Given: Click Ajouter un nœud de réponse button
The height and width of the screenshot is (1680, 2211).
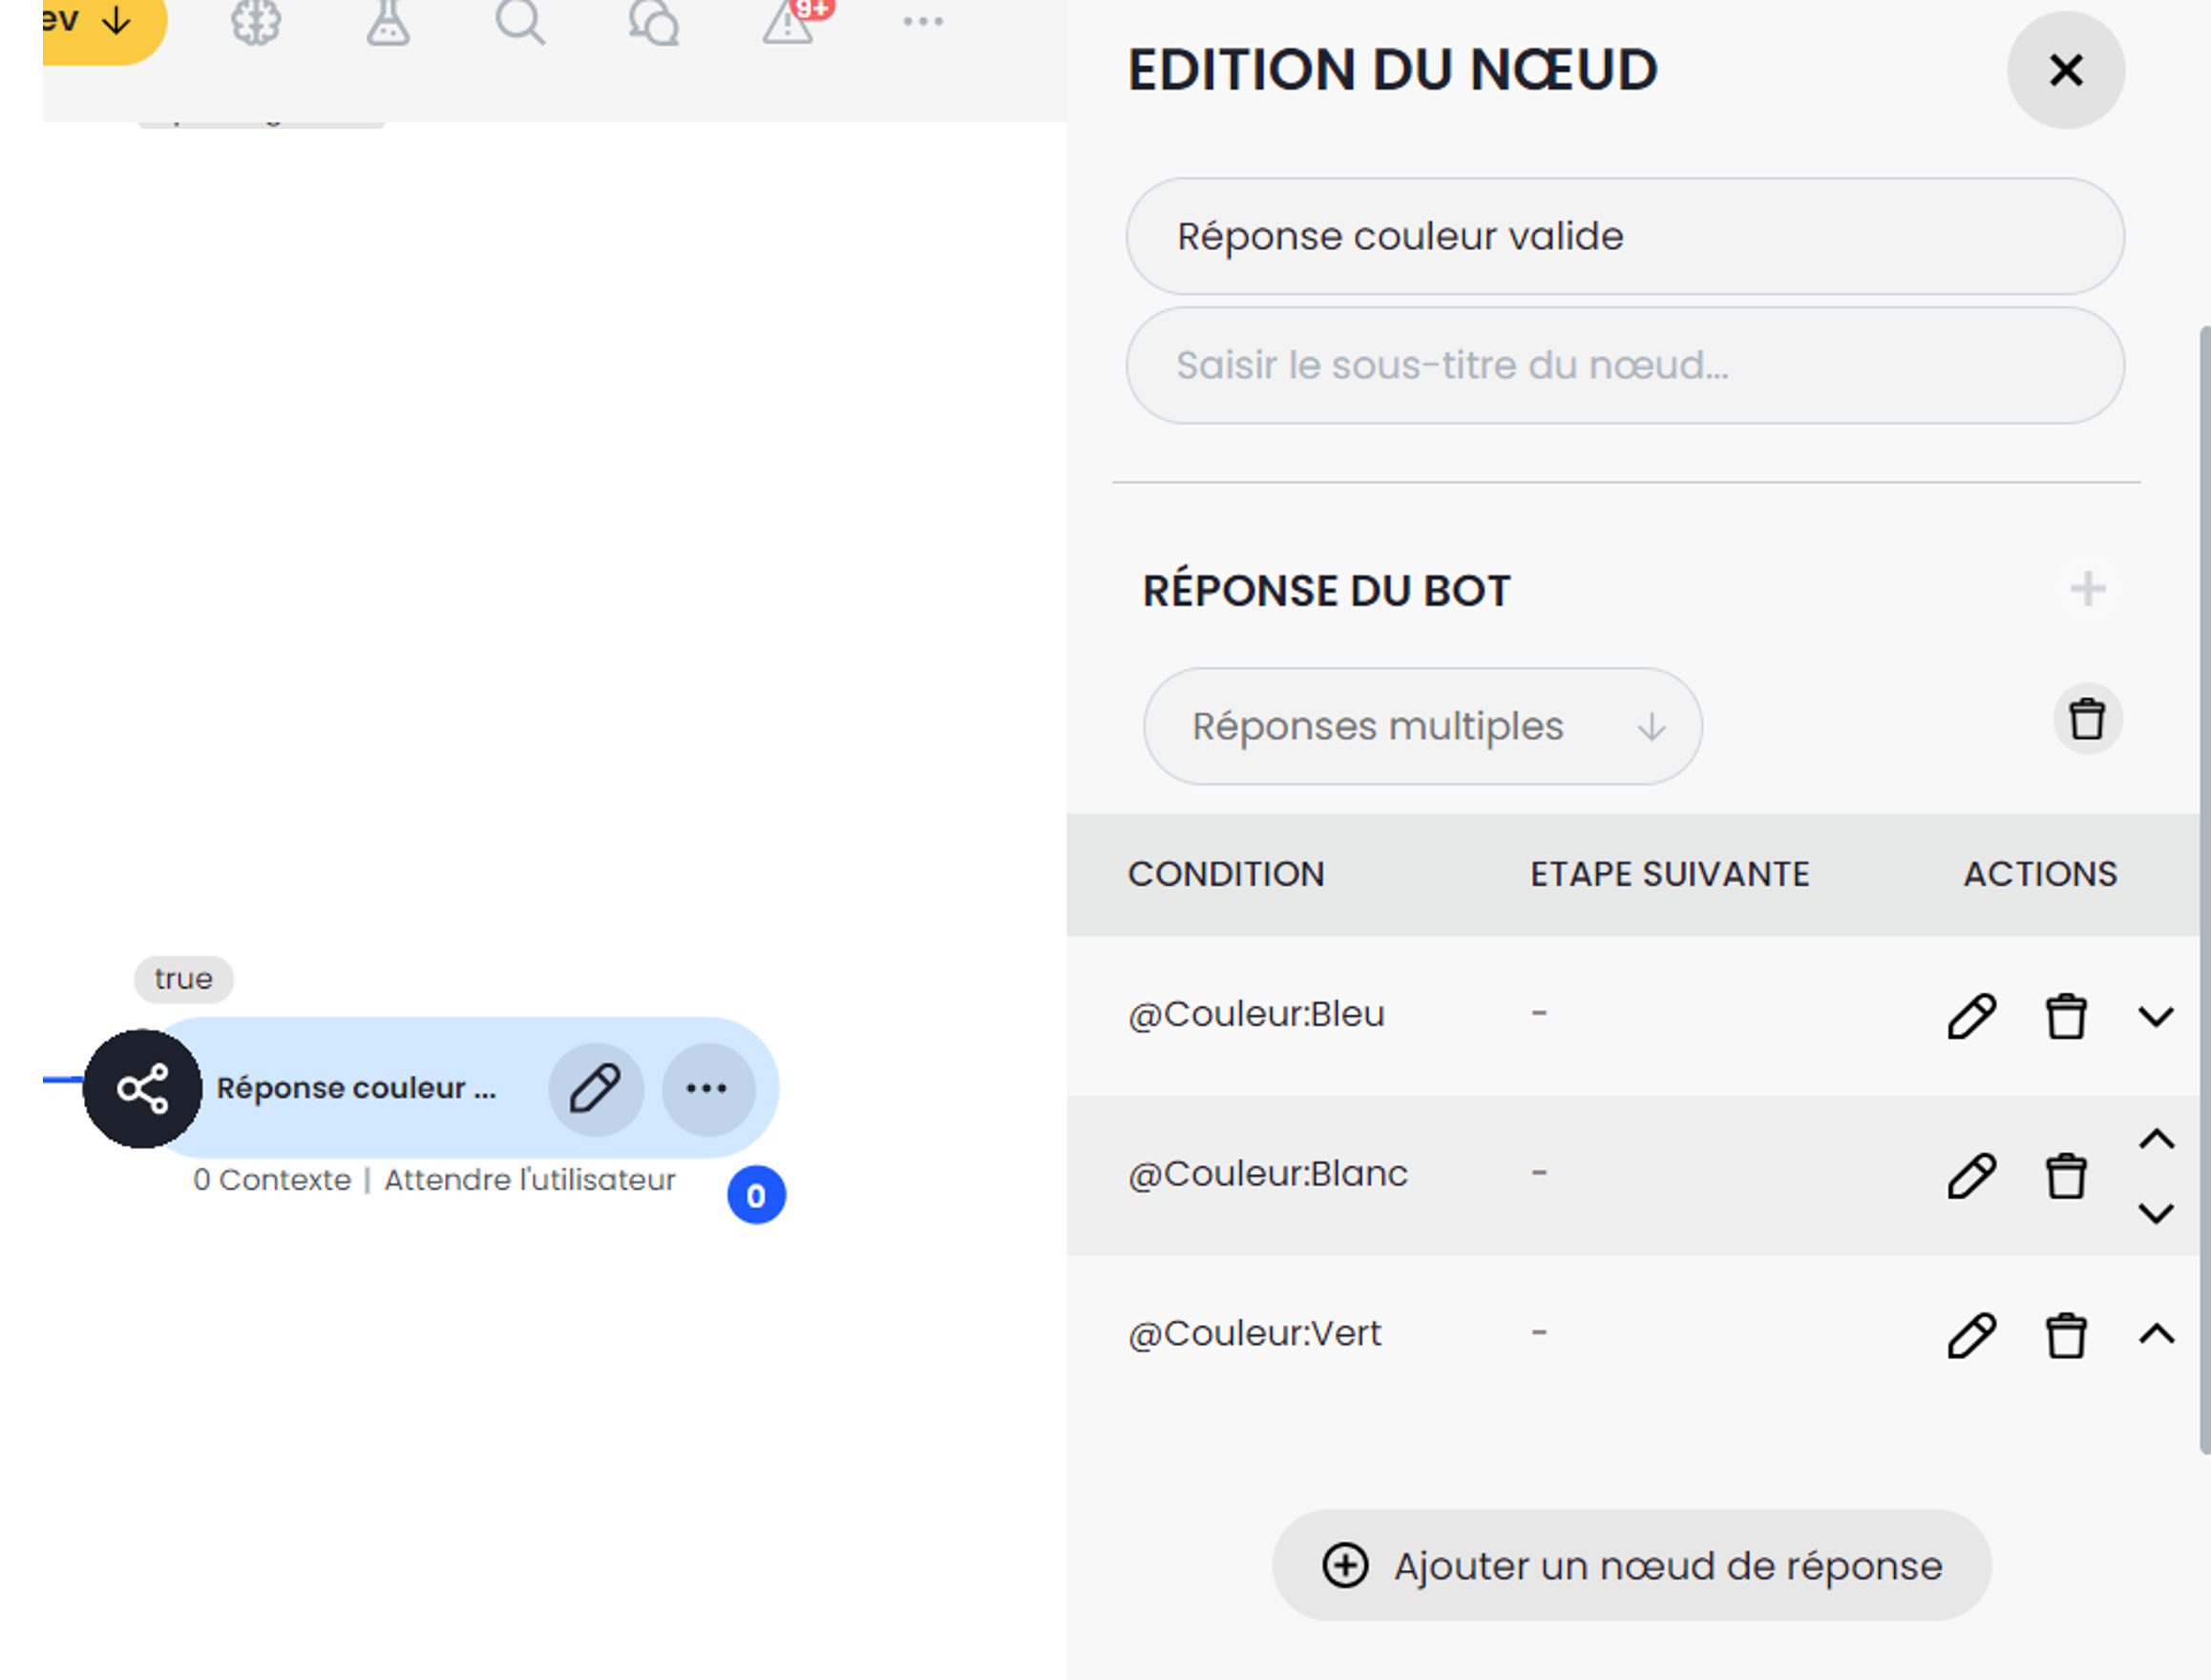Looking at the screenshot, I should coord(1631,1565).
